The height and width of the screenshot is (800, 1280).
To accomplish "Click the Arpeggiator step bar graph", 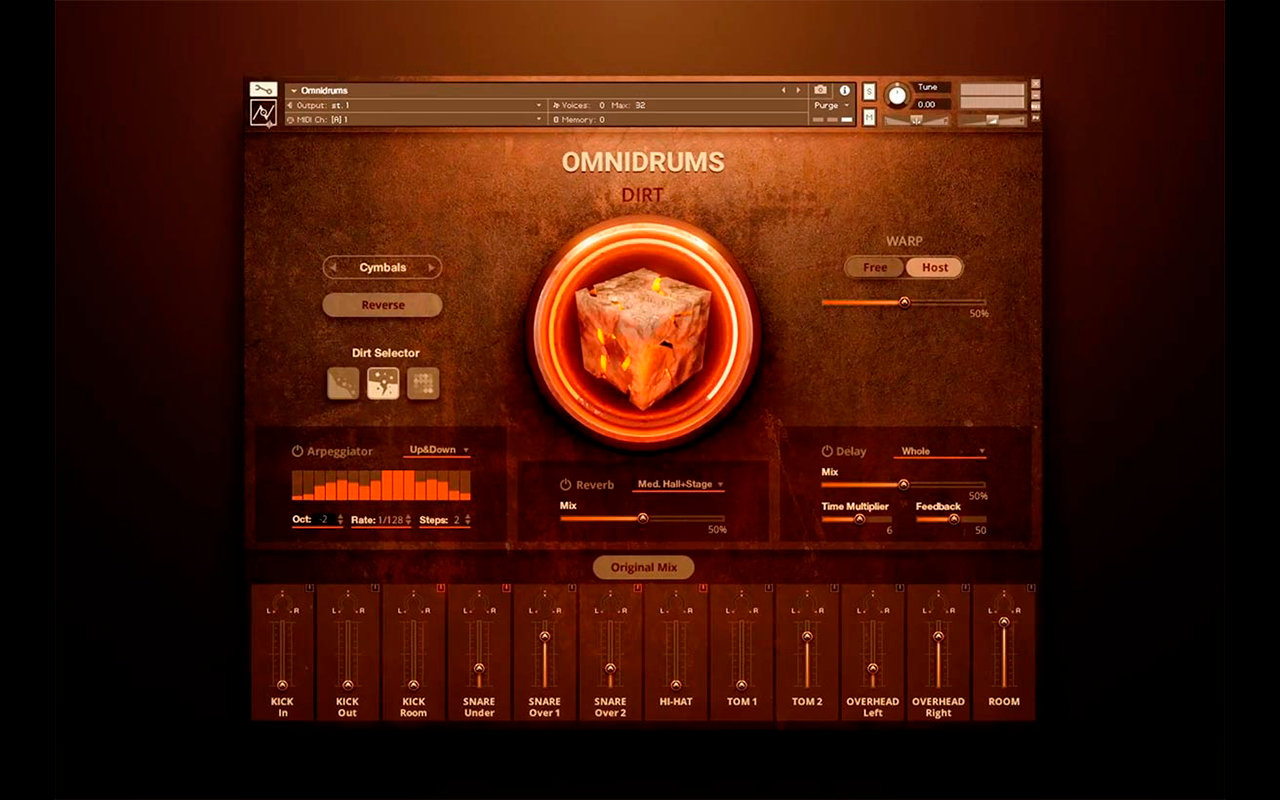I will click(x=381, y=485).
